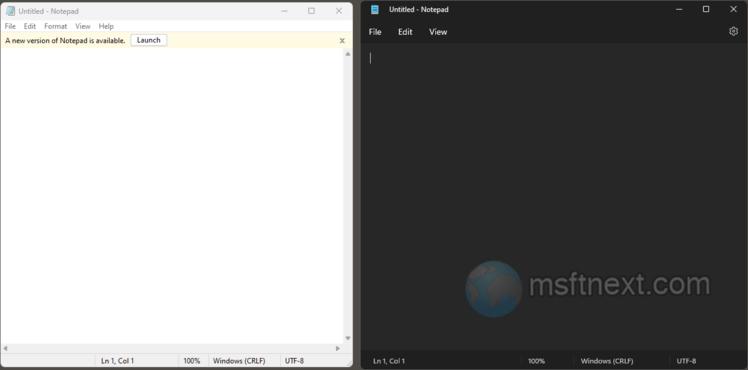Open View menu in dark Notepad window
The image size is (748, 370).
click(x=438, y=32)
